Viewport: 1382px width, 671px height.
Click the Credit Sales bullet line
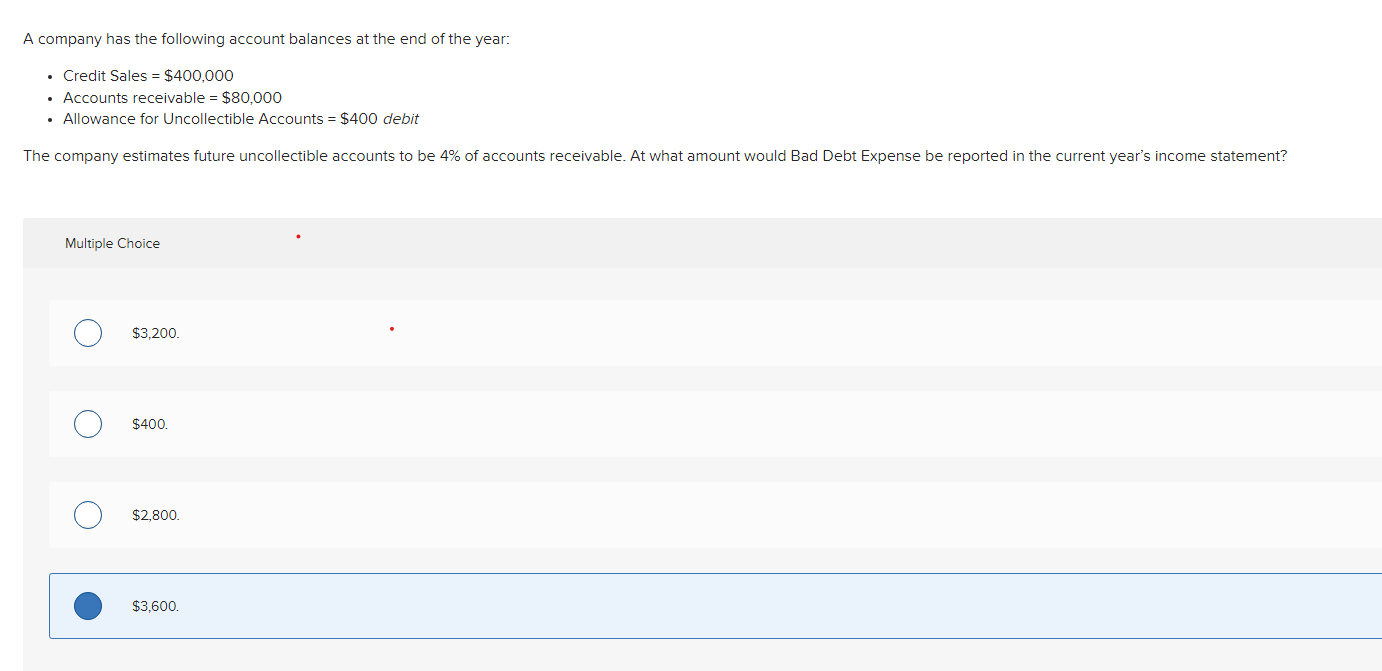(148, 75)
